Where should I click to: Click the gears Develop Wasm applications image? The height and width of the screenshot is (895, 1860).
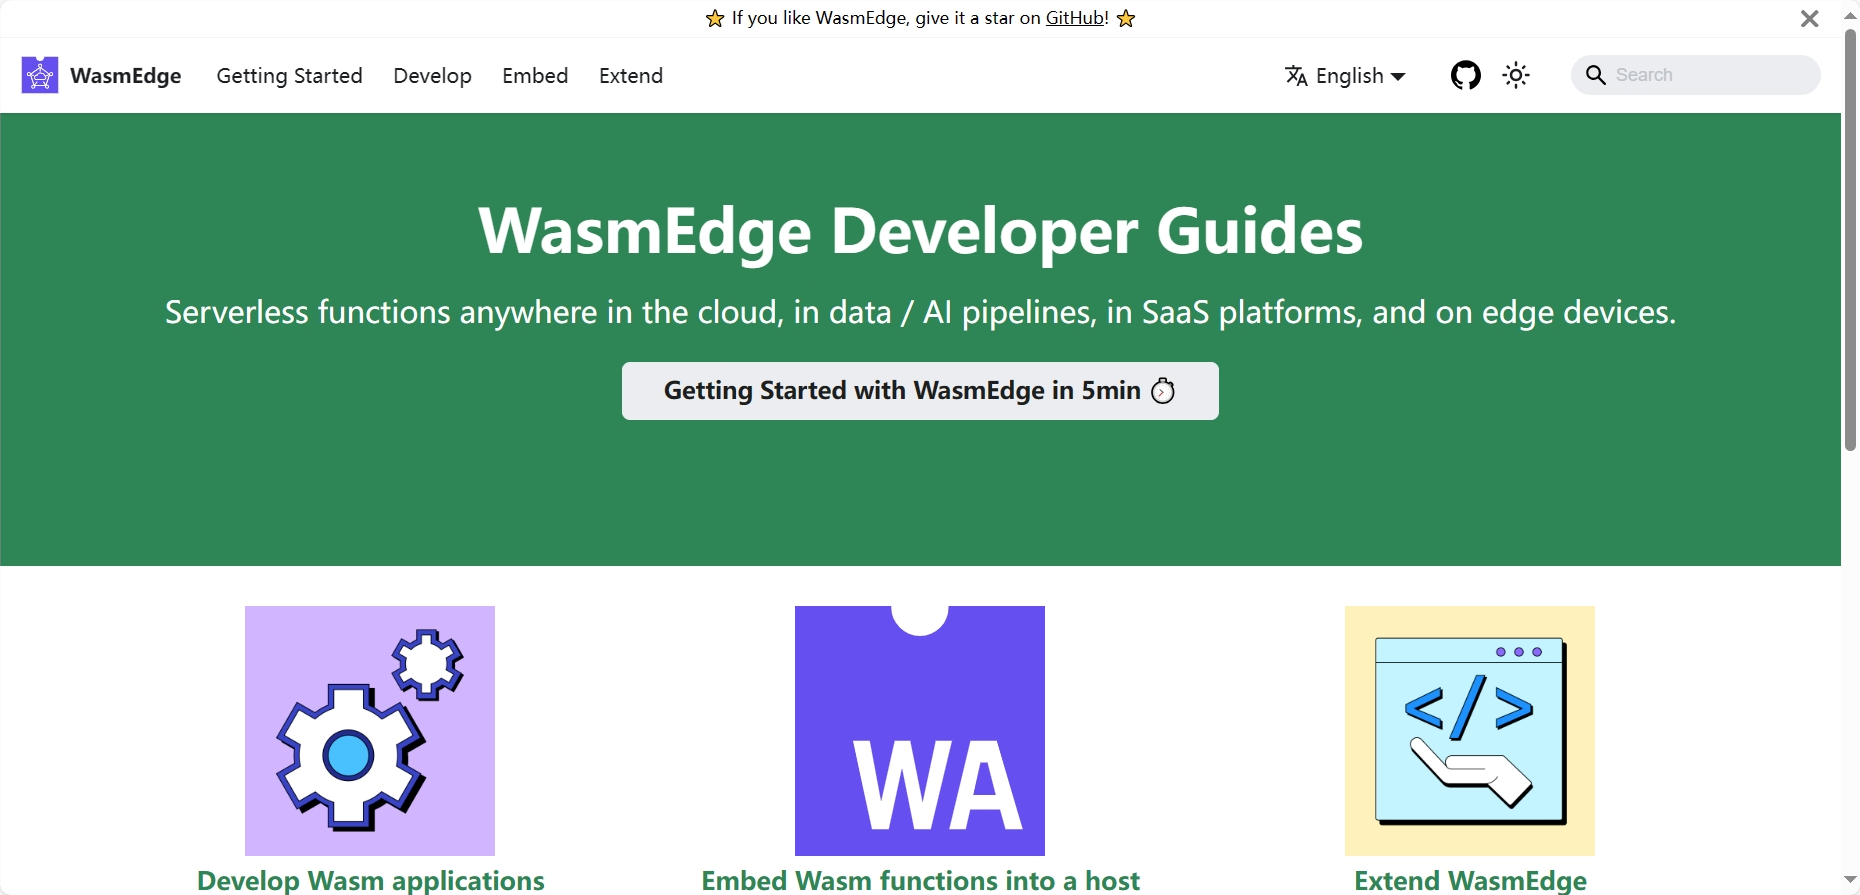pyautogui.click(x=370, y=731)
